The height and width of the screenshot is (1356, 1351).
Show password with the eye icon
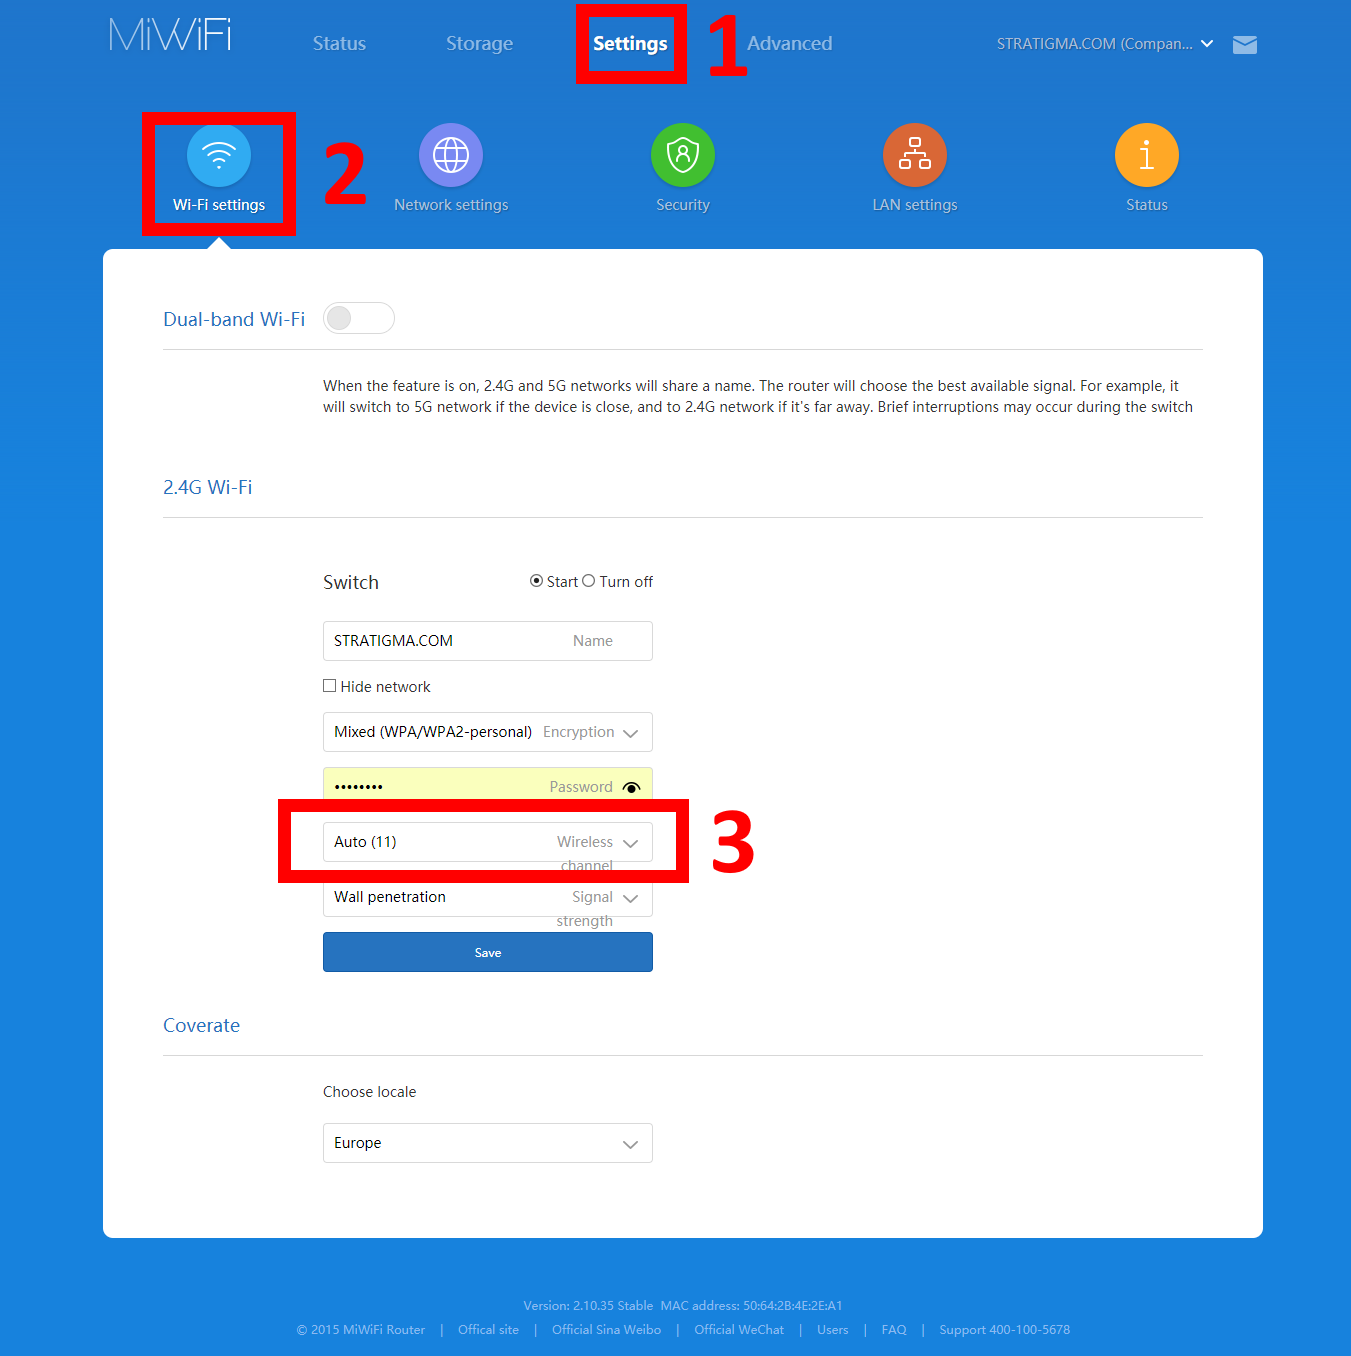631,787
